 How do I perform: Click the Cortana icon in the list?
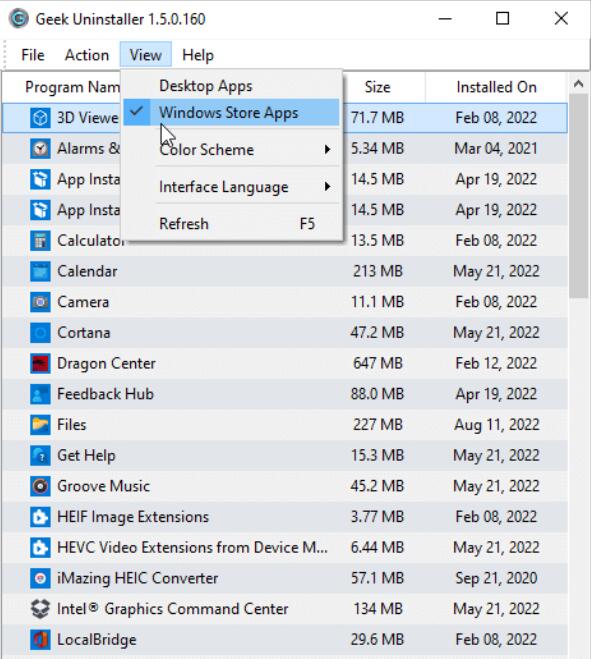pyautogui.click(x=40, y=332)
